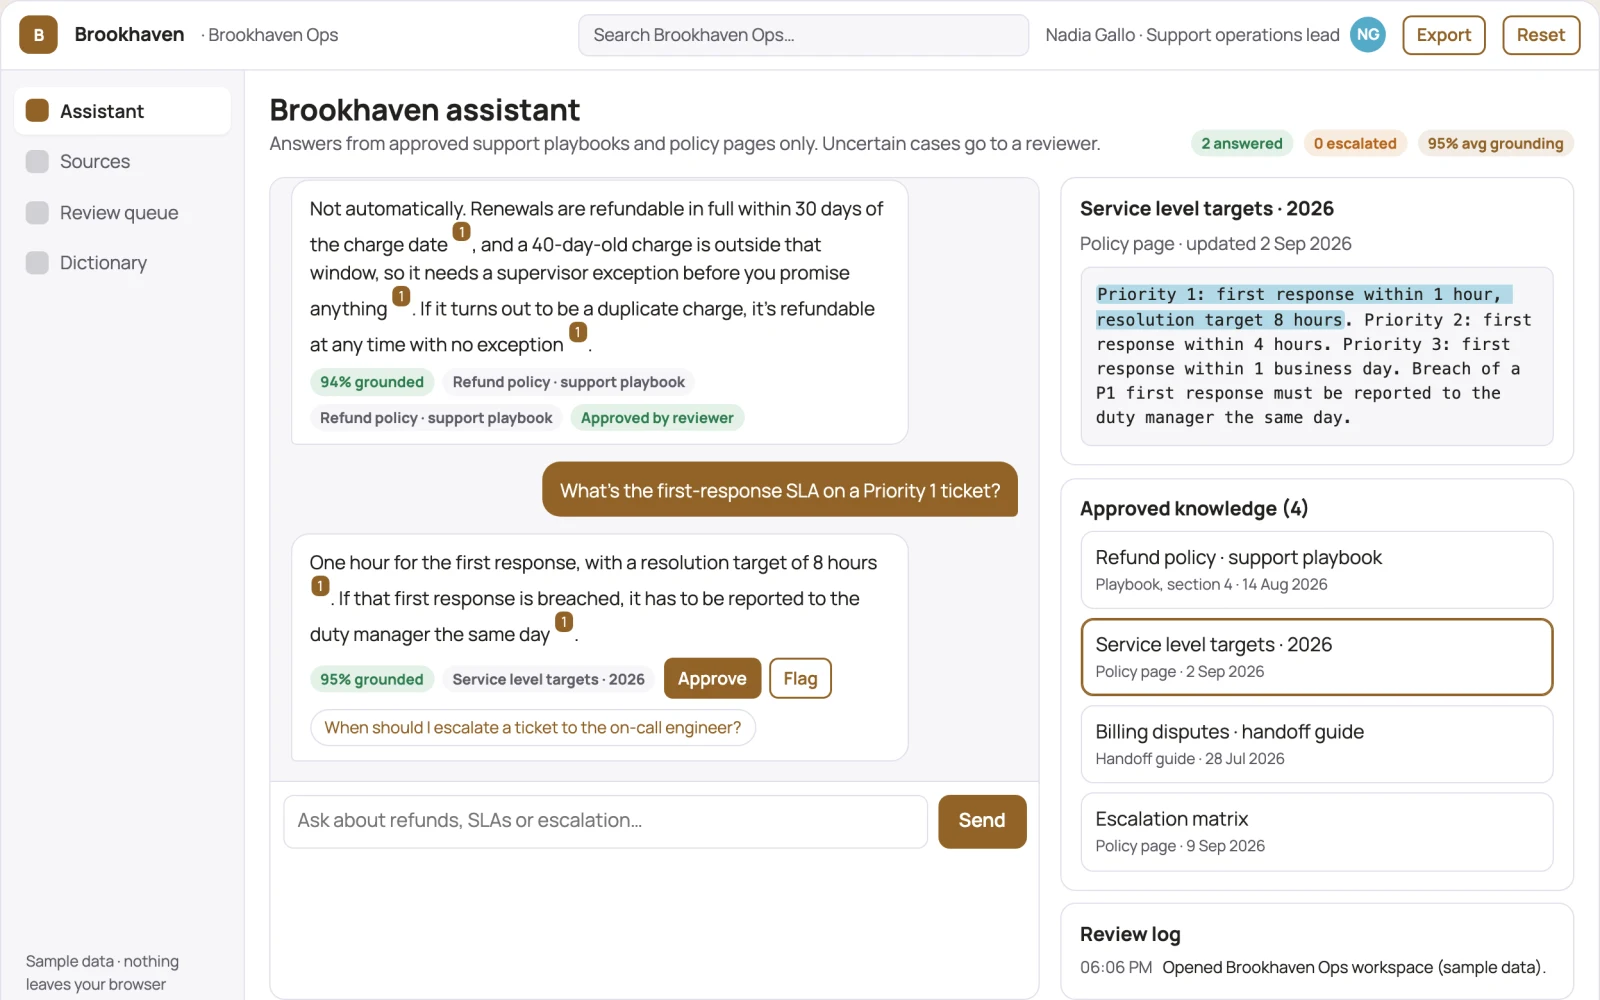1600x1000 pixels.
Task: Click the Reset button
Action: pos(1540,35)
